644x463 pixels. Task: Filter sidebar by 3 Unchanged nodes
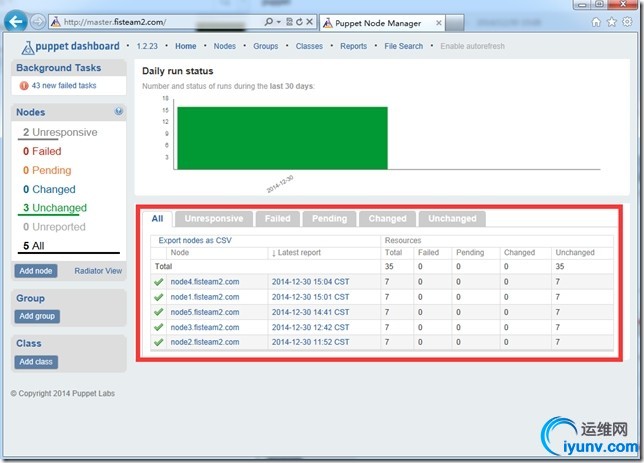(x=55, y=208)
